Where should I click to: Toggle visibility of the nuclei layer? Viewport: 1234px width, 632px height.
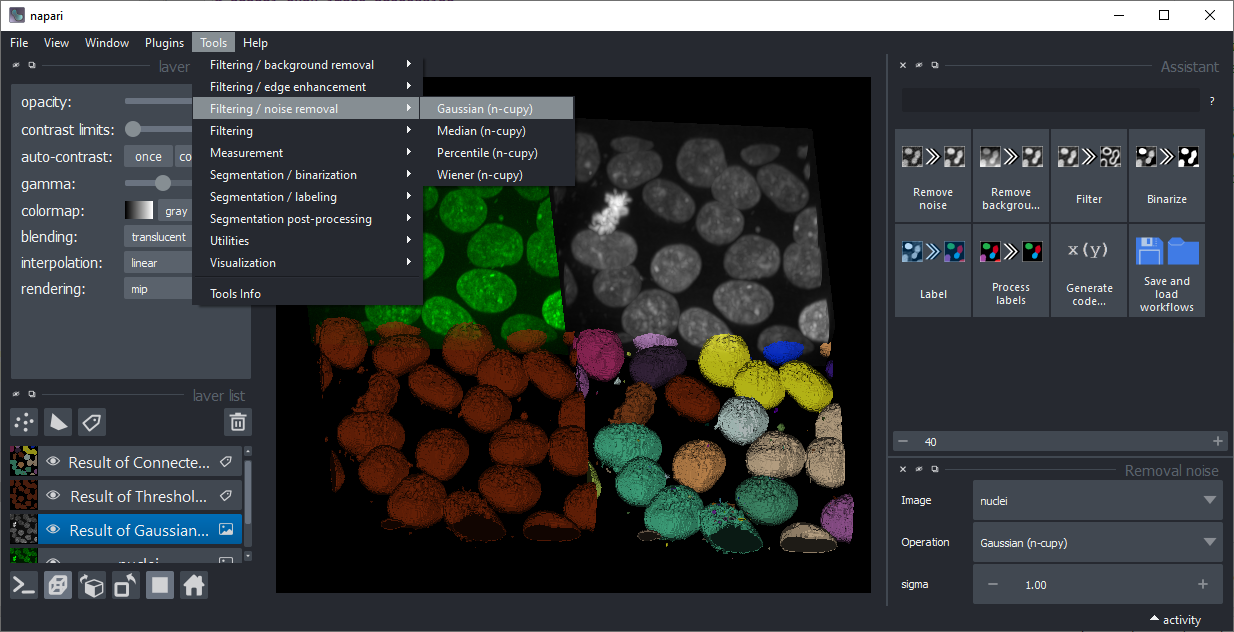[x=55, y=561]
